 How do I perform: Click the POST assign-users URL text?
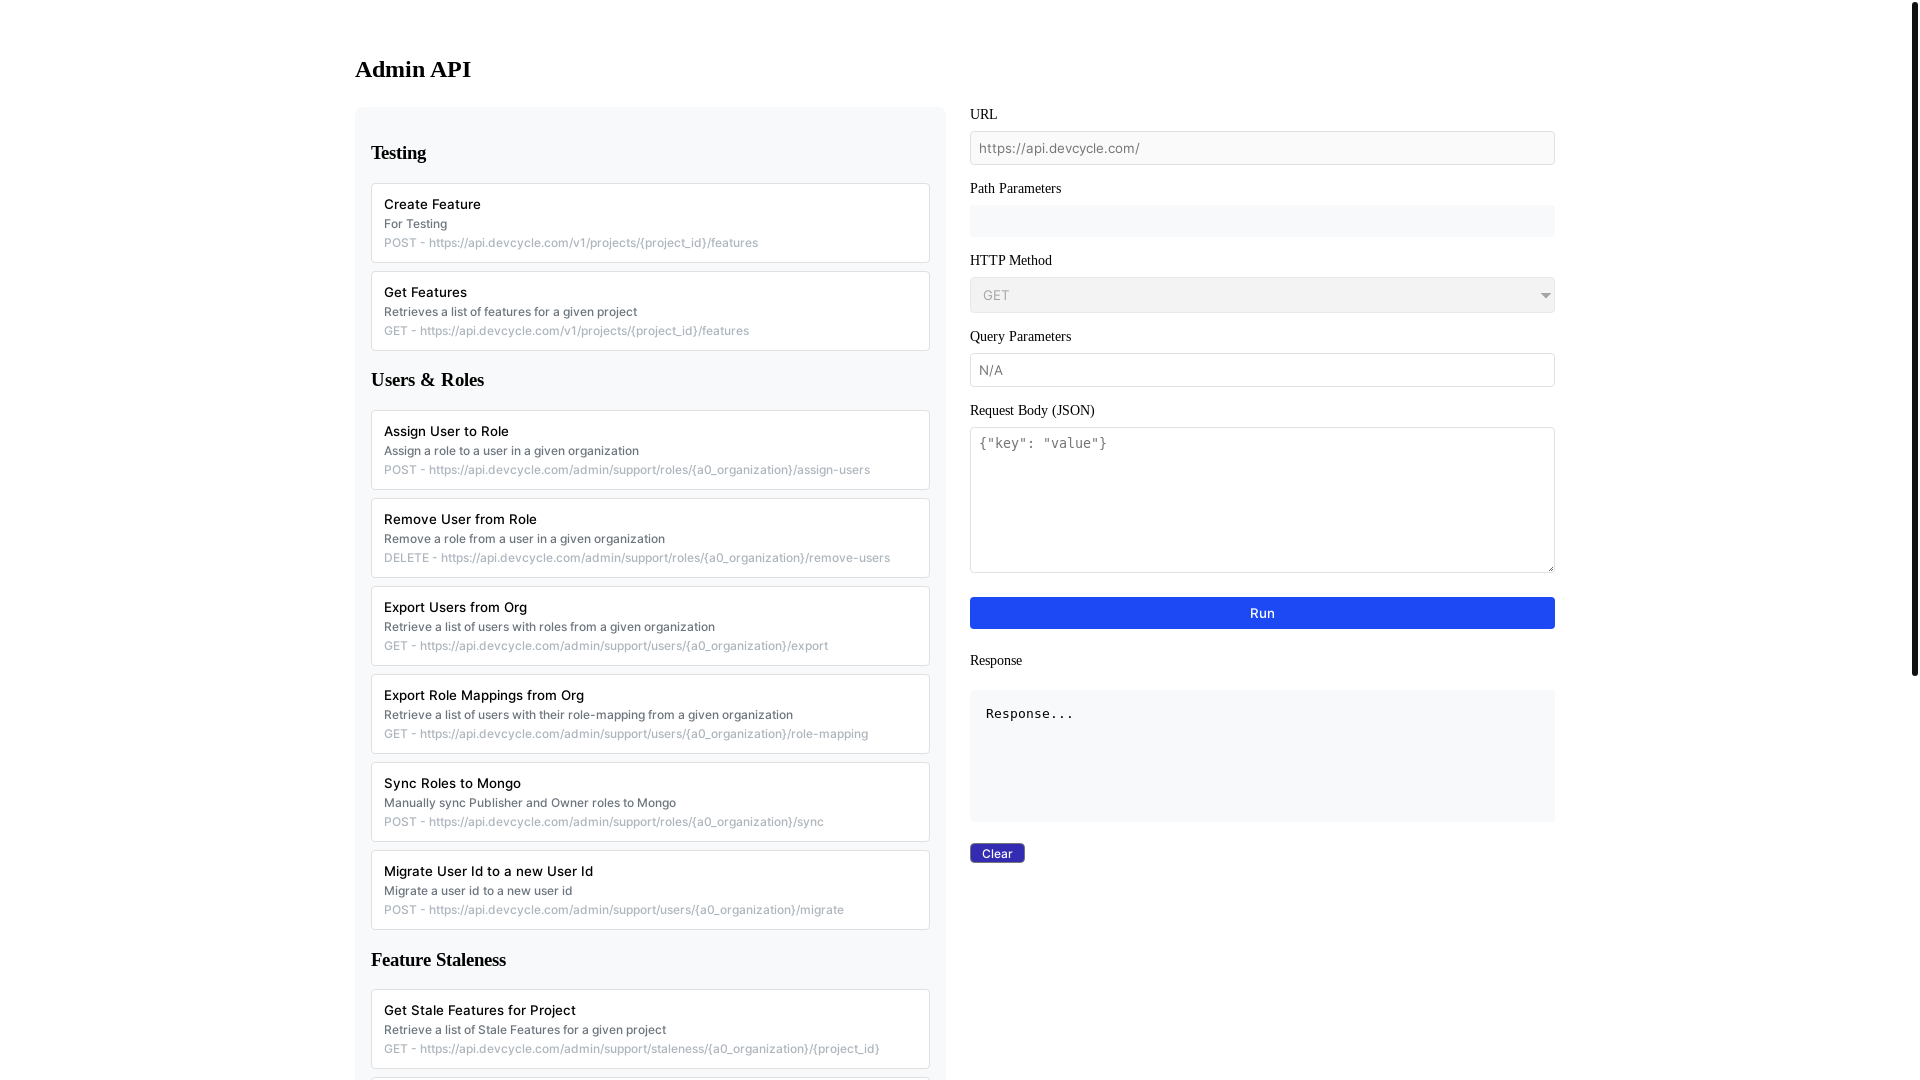point(627,470)
